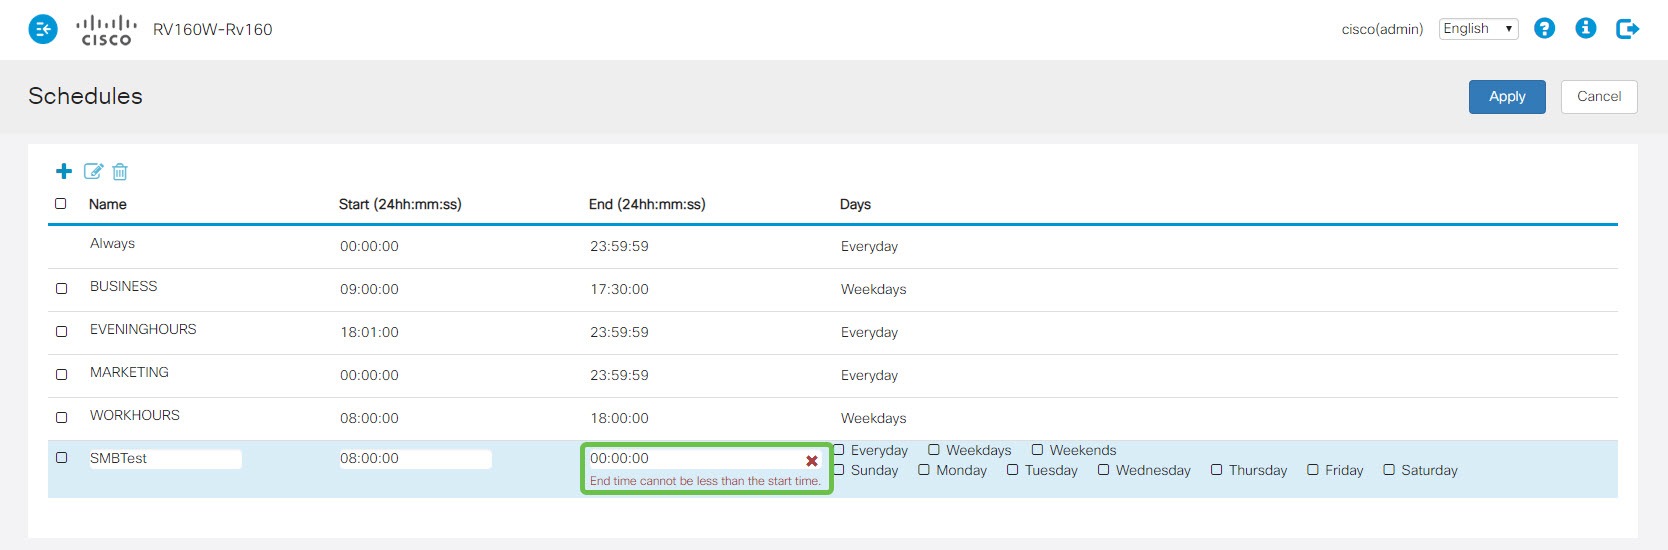Check the Weekends option

tap(1038, 450)
